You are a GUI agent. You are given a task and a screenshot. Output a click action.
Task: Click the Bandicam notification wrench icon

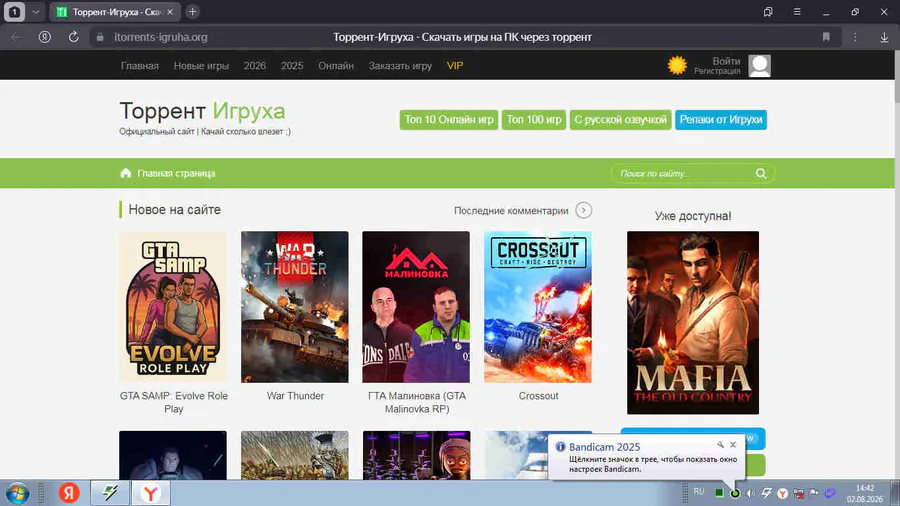click(x=720, y=445)
